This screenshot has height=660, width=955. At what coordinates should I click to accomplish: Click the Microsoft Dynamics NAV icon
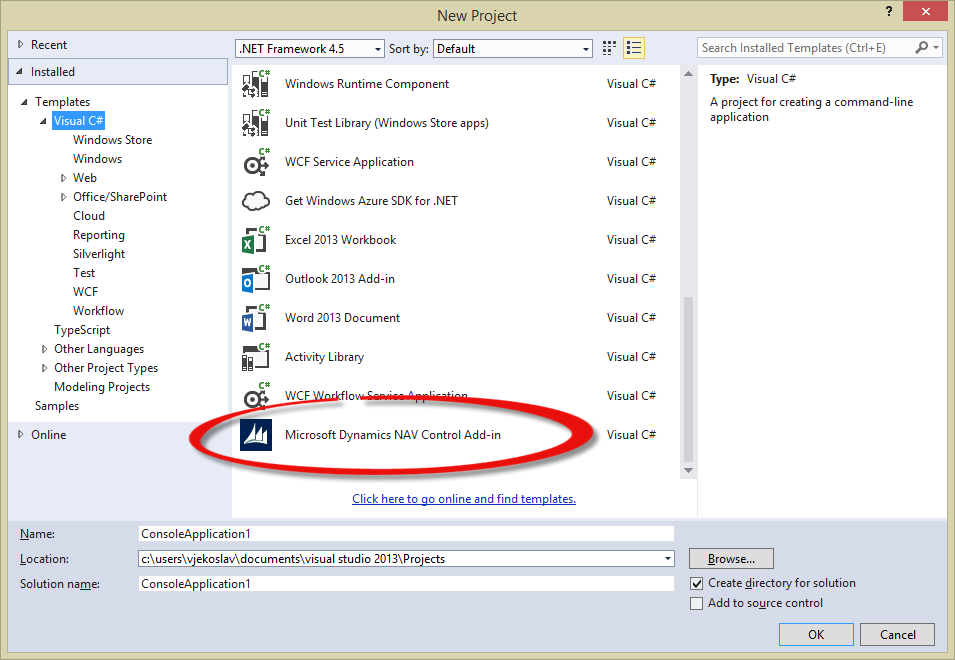coord(256,435)
